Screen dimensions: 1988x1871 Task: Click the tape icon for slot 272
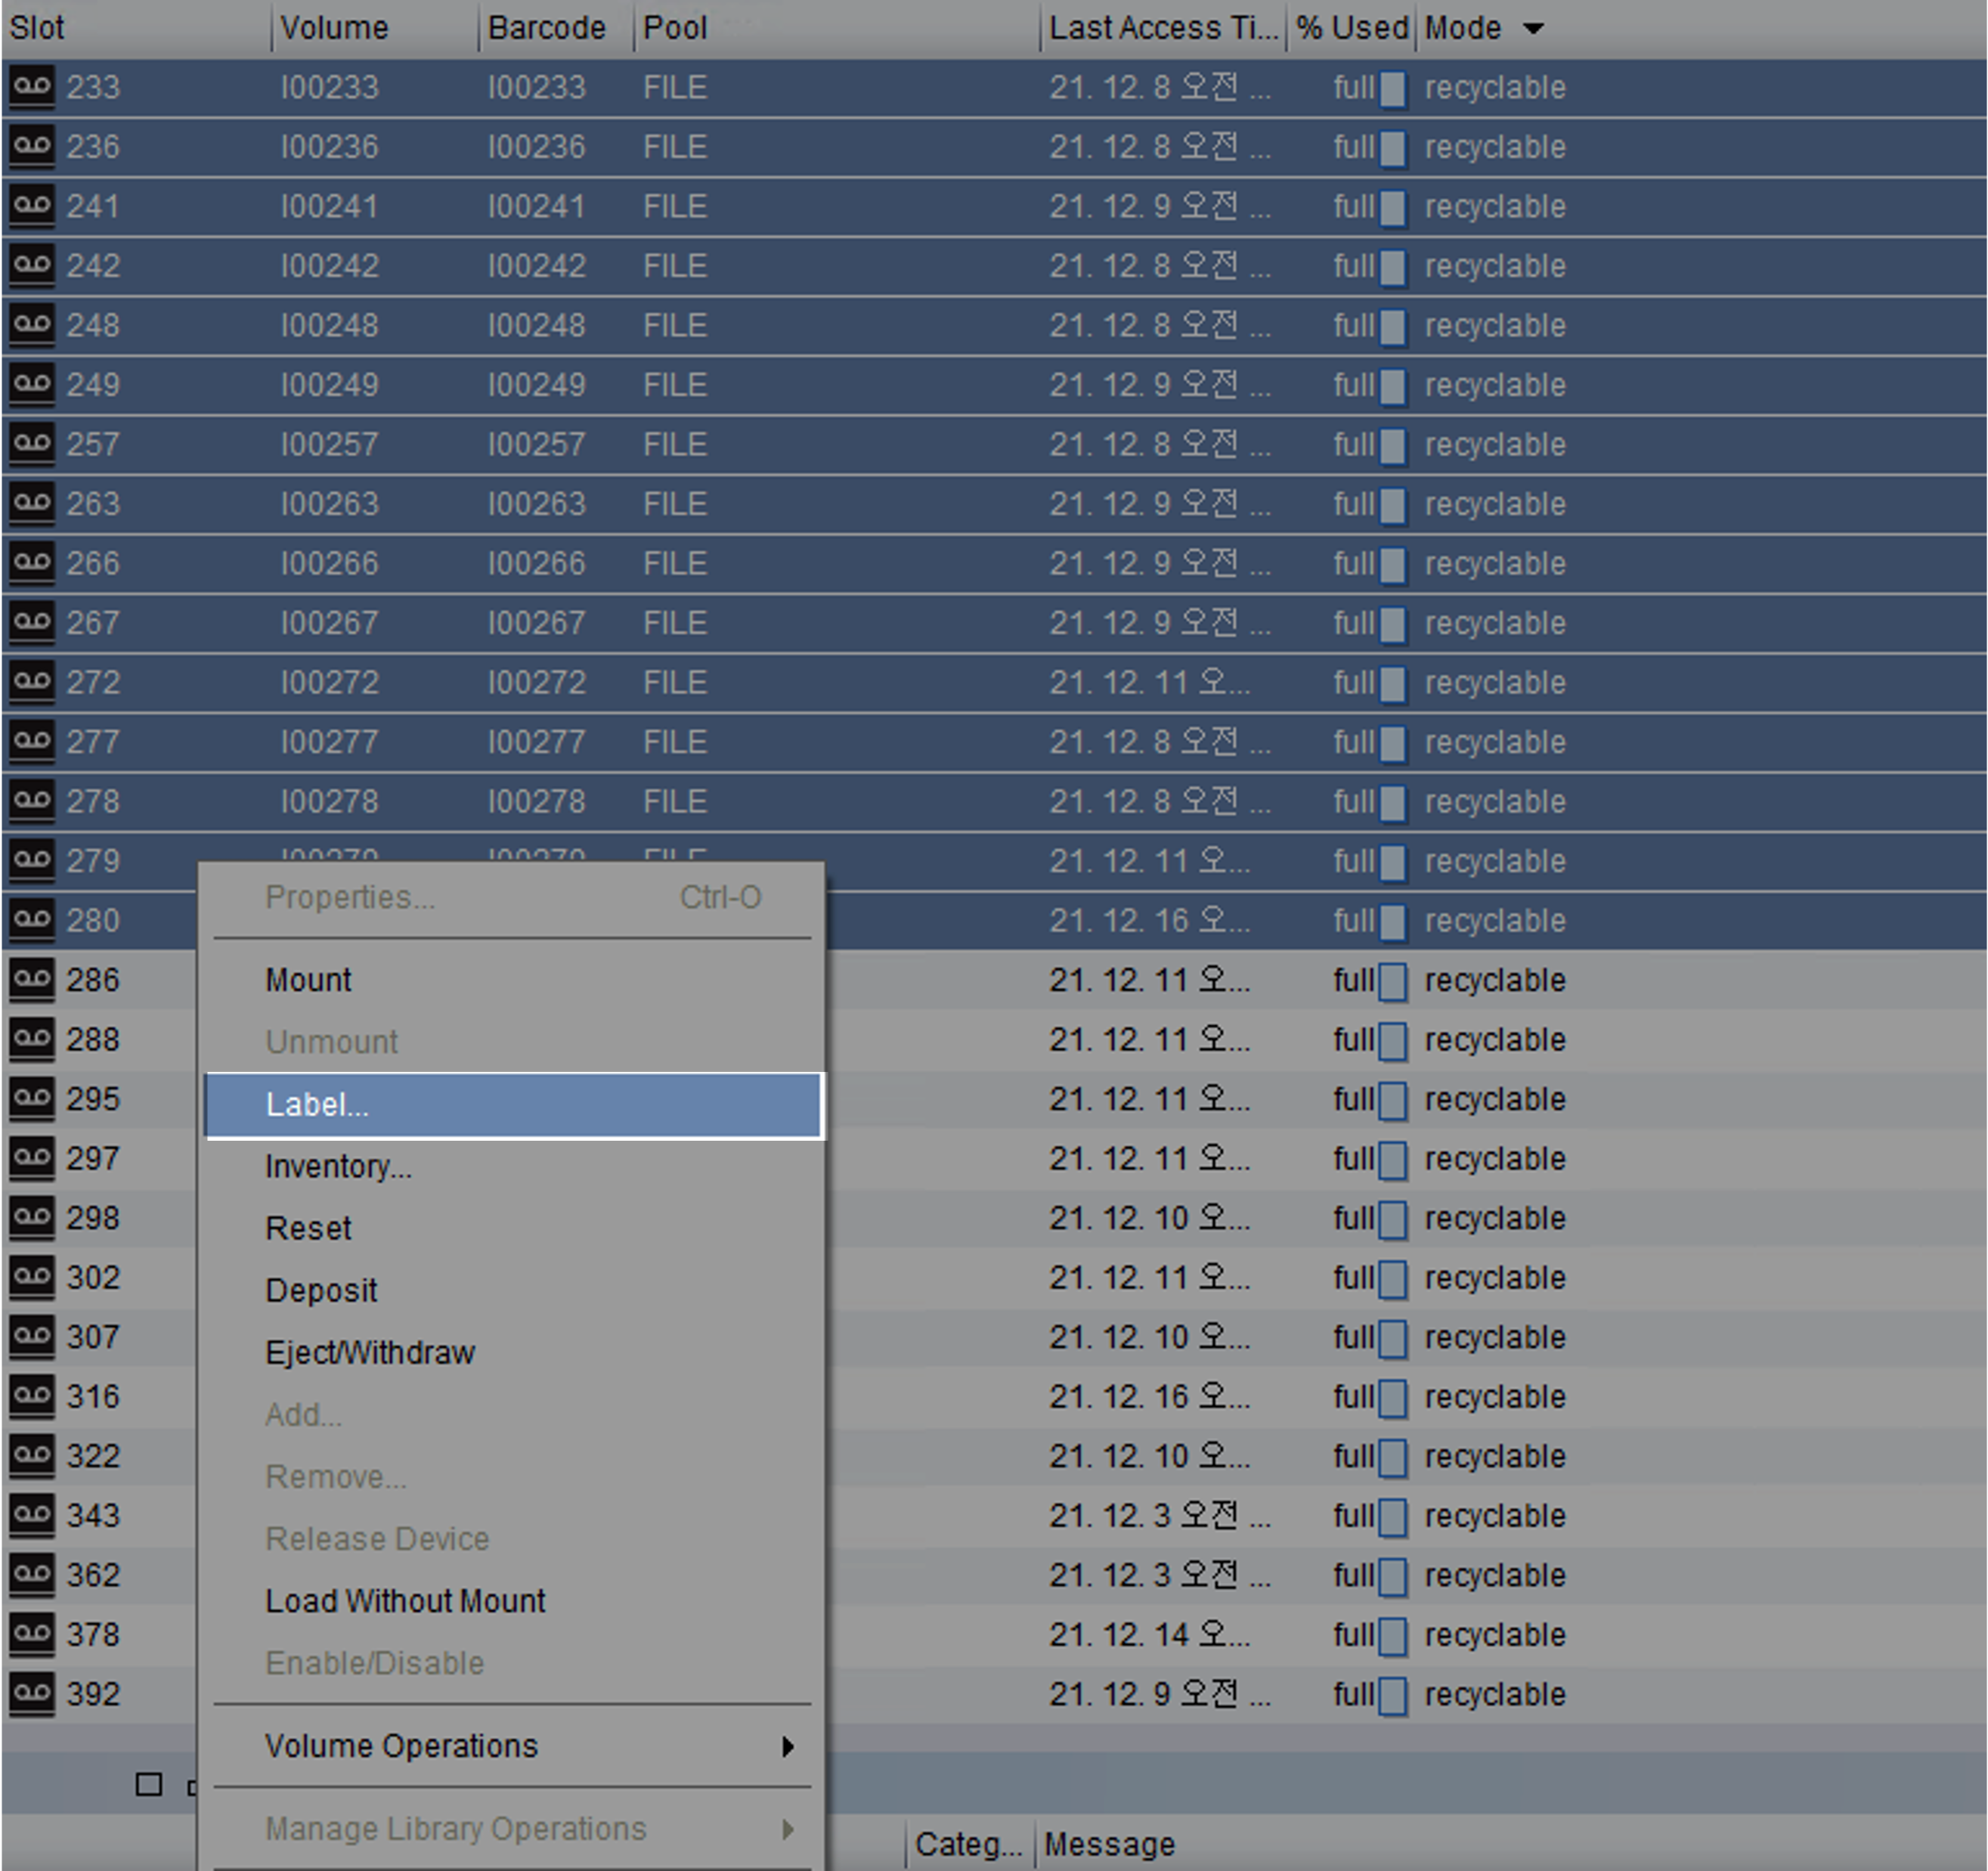pyautogui.click(x=32, y=683)
